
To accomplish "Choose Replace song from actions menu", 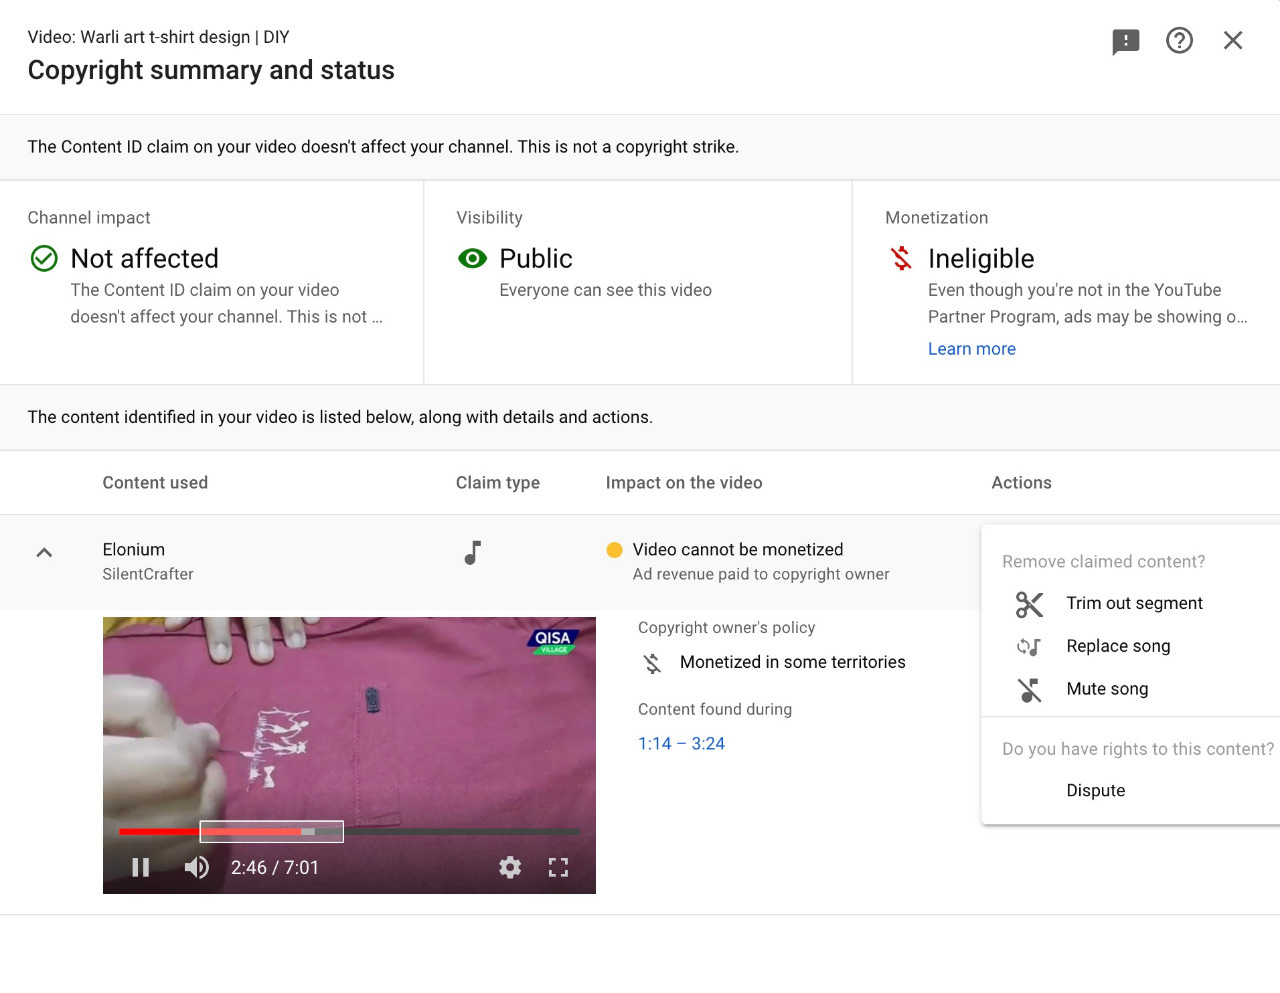I will 1118,646.
